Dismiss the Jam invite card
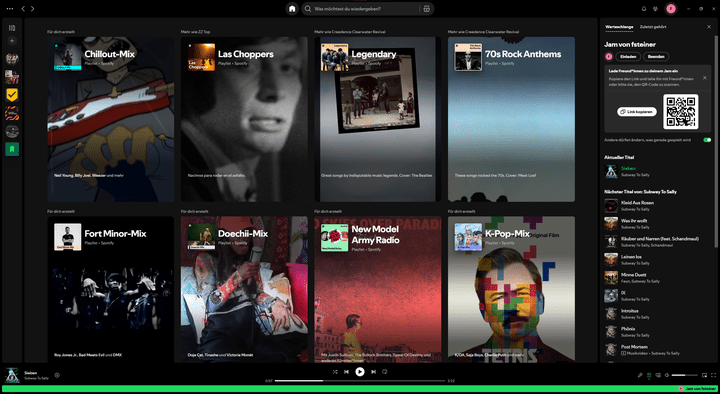 point(704,78)
